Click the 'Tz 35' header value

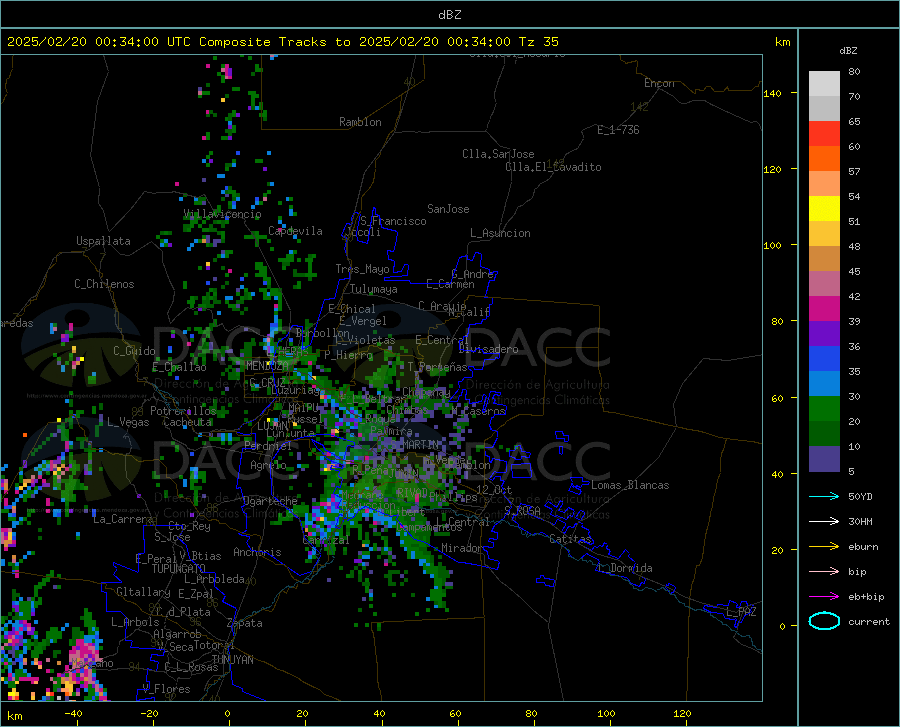click(x=538, y=42)
